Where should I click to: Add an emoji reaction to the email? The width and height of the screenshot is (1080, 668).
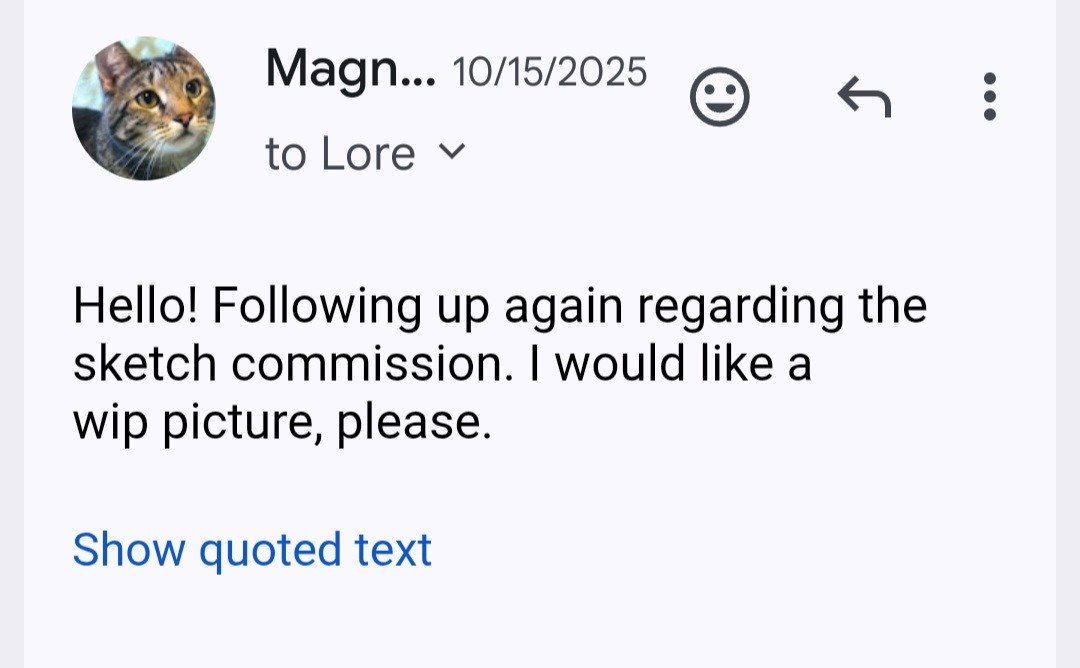click(x=720, y=97)
